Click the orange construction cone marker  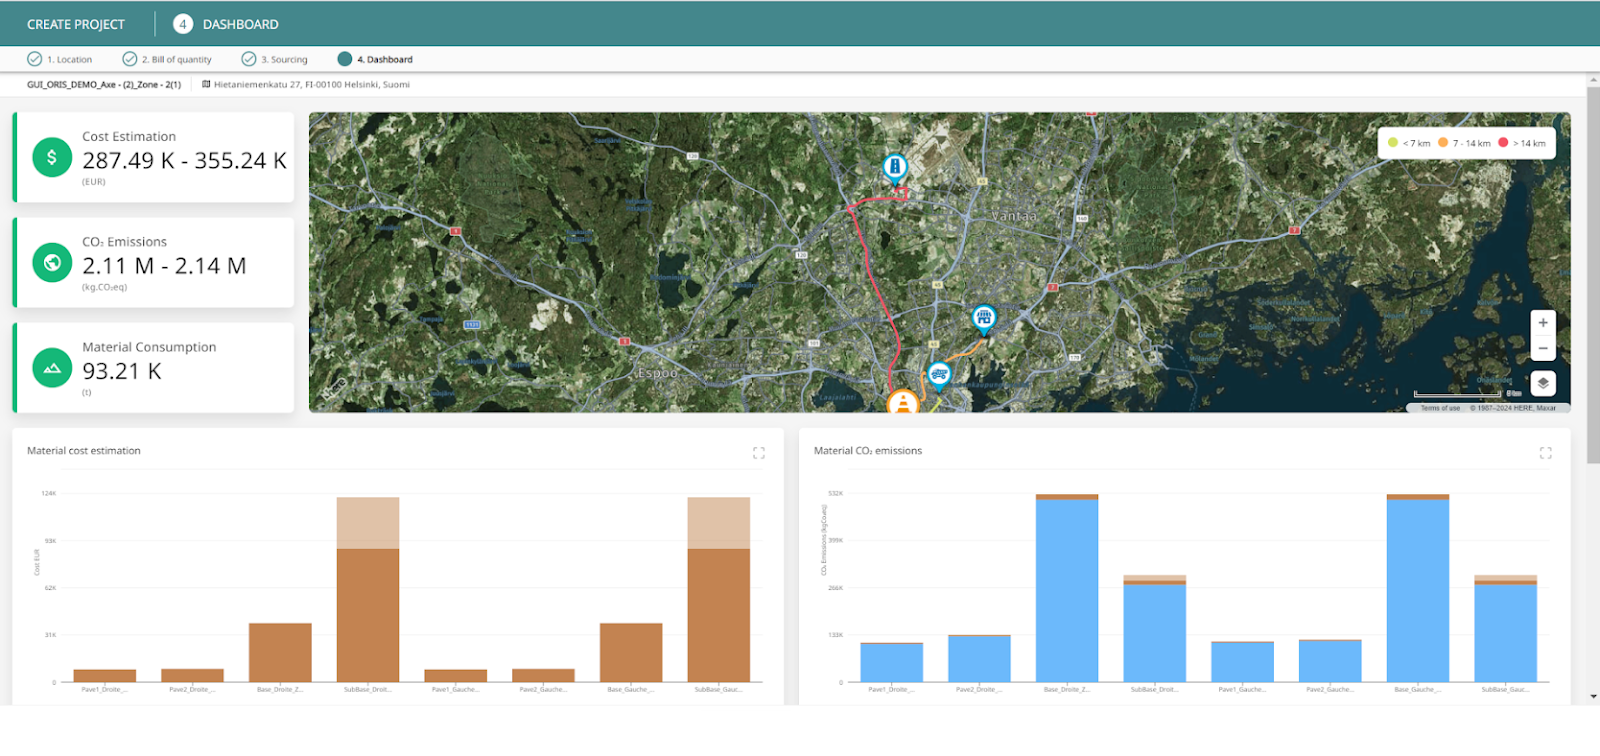(x=903, y=402)
